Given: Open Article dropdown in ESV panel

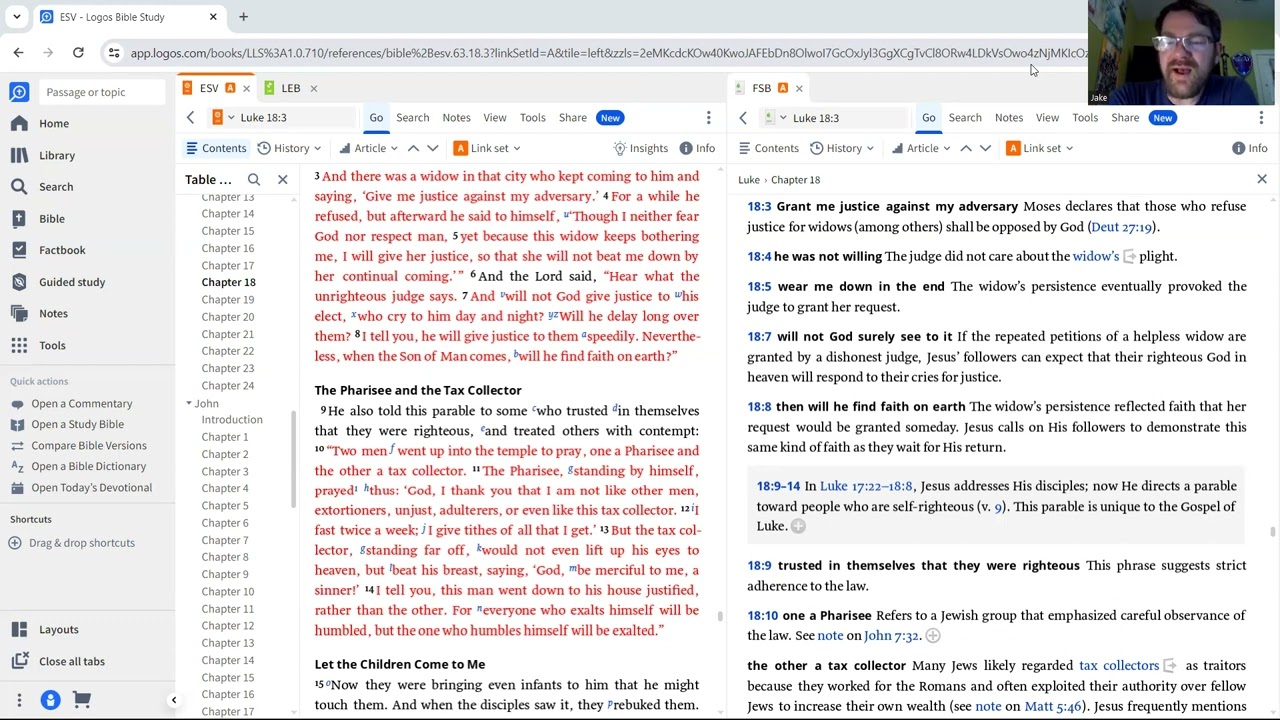Looking at the screenshot, I should click(368, 148).
